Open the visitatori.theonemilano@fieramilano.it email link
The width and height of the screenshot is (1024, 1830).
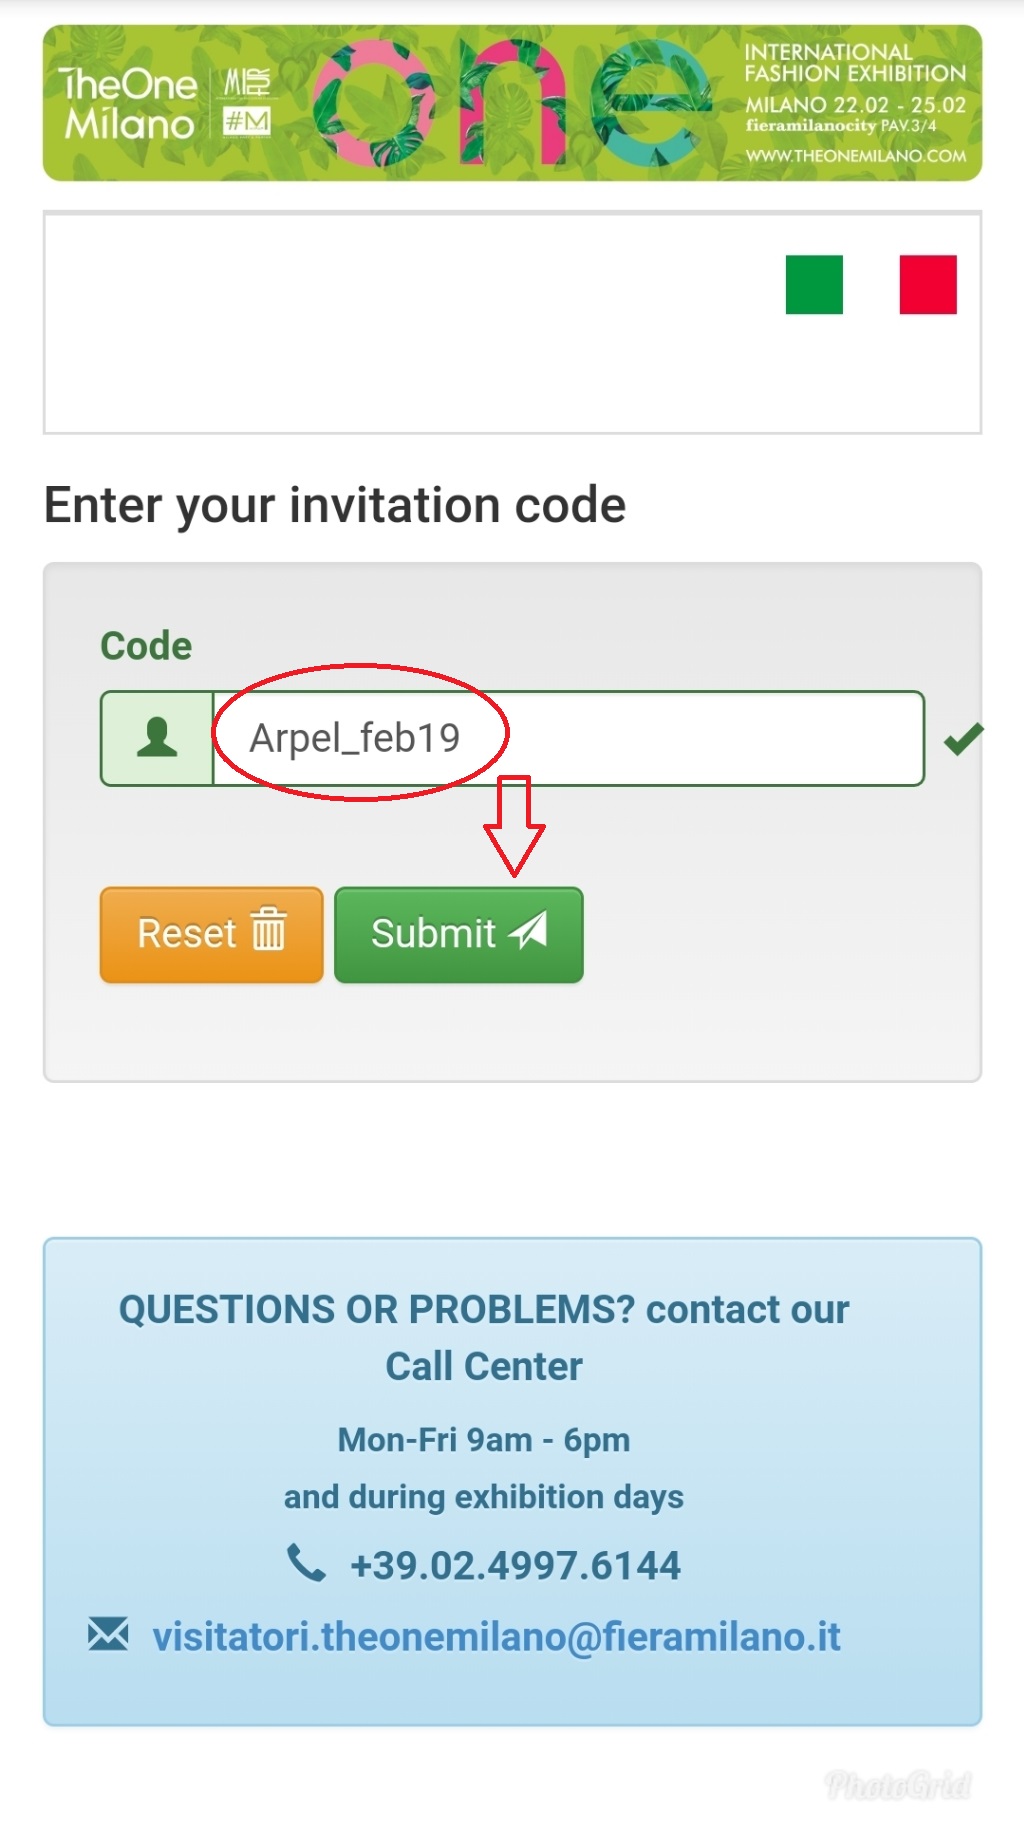496,1637
